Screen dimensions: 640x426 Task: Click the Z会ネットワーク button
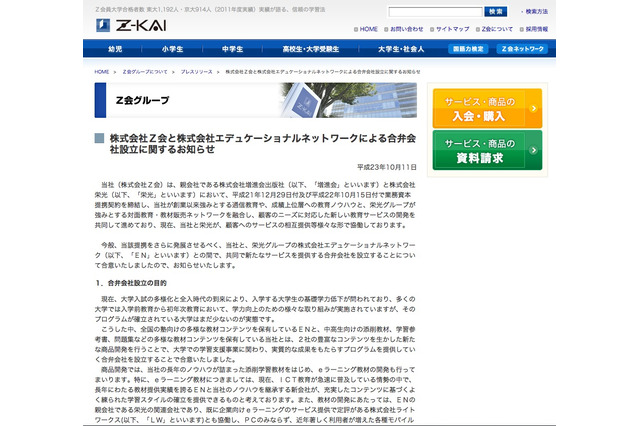522,49
